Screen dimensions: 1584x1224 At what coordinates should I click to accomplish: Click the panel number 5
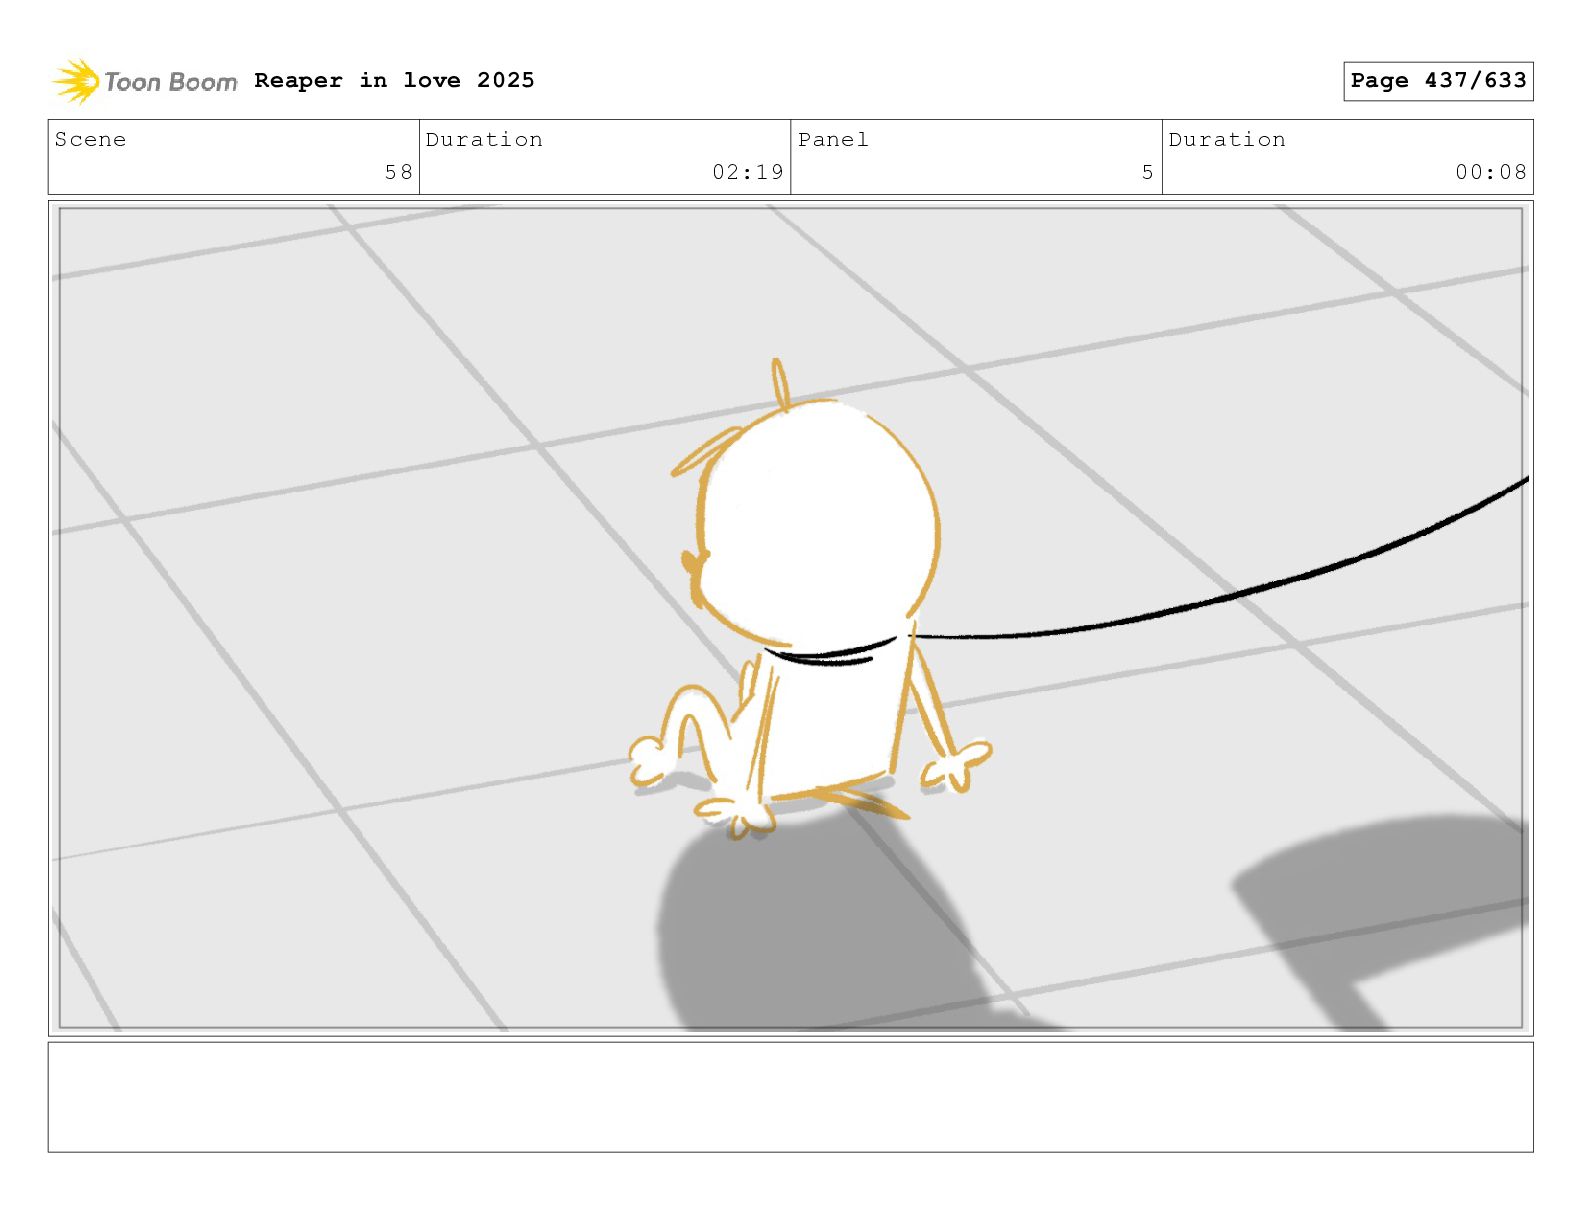[x=1148, y=172]
